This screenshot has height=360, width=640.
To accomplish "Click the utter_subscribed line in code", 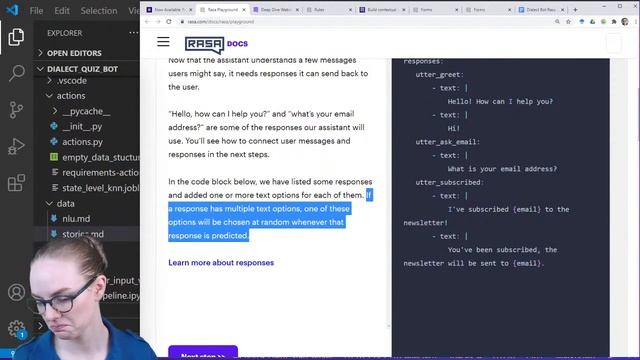I will 449,182.
